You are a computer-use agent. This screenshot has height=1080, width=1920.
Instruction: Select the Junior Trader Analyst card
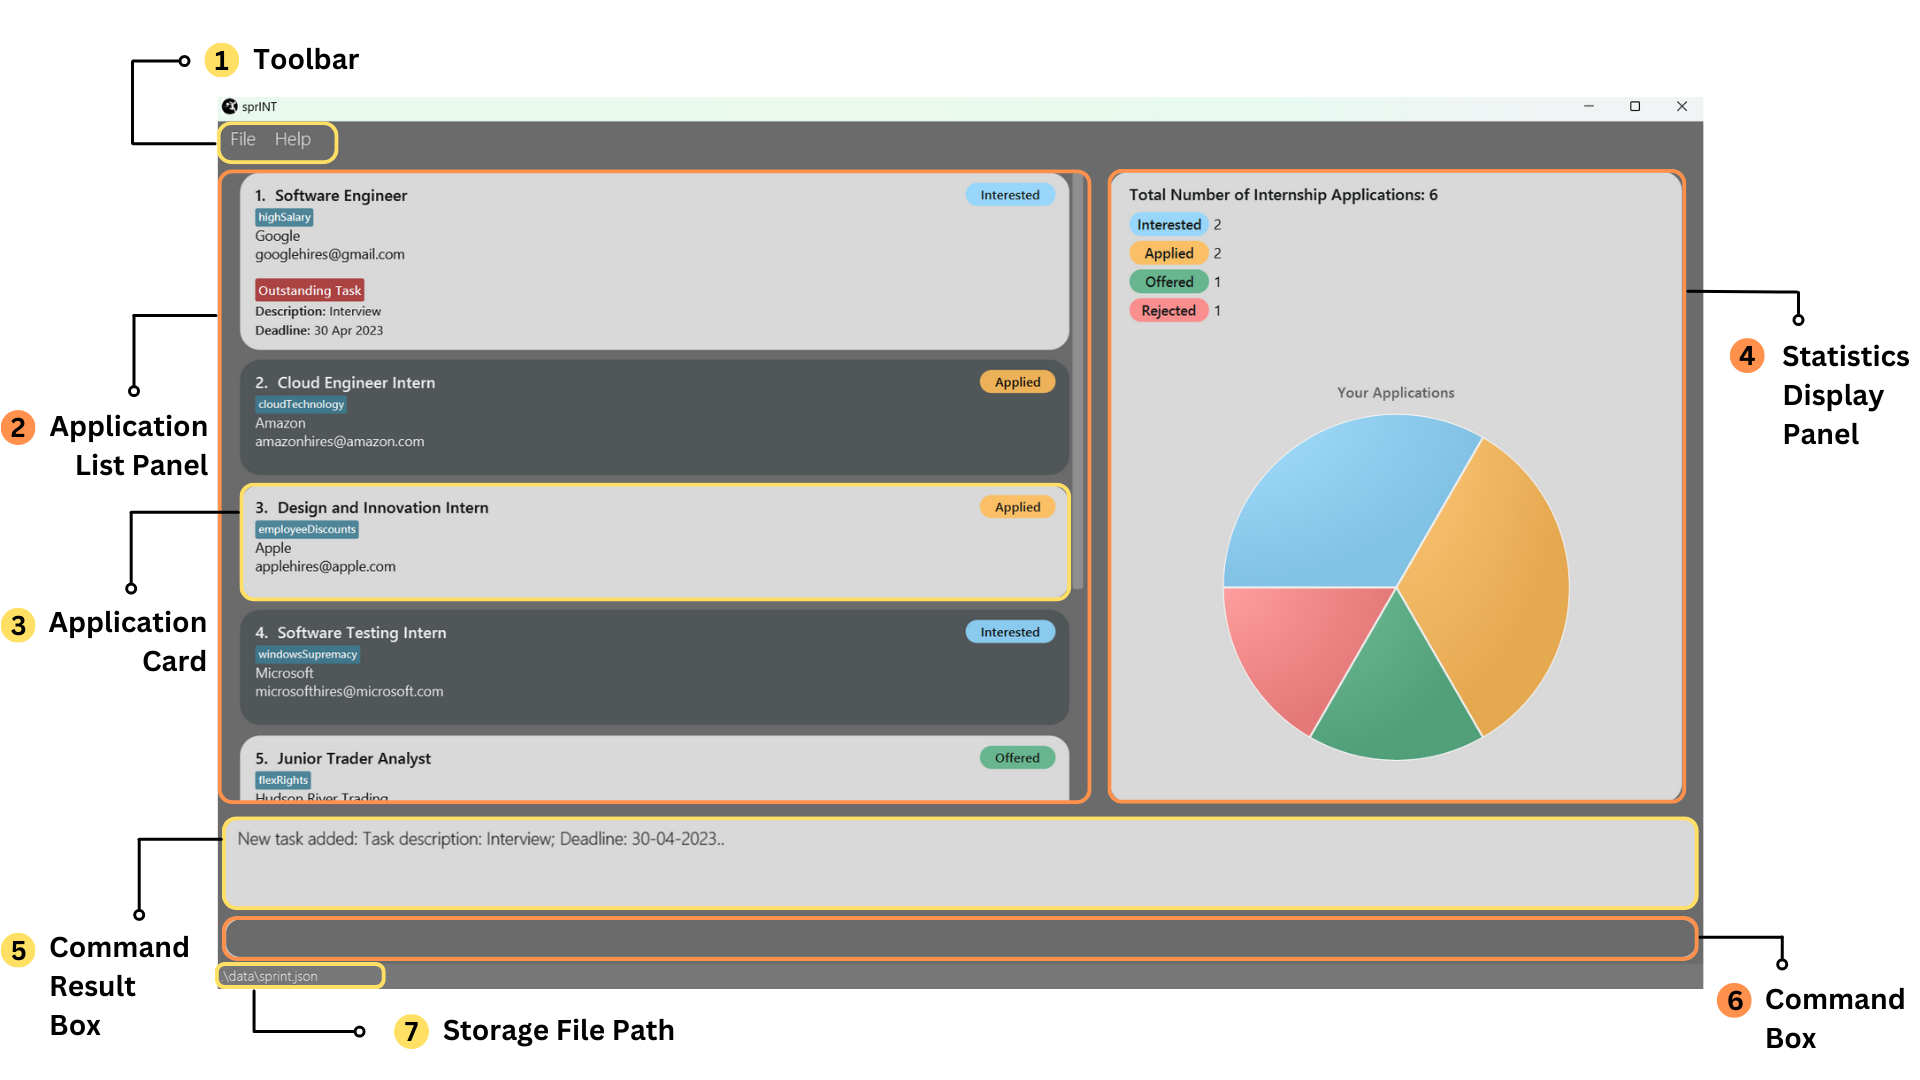(654, 767)
